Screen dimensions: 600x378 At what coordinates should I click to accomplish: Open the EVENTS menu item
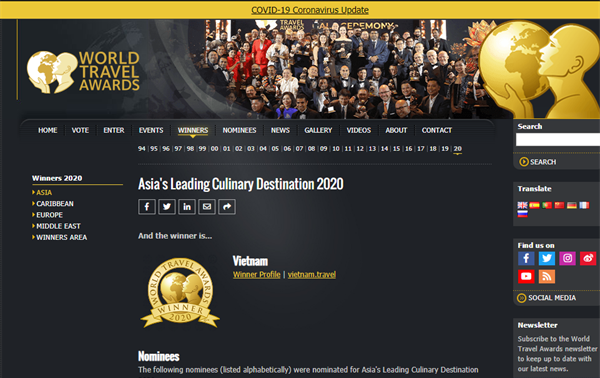coord(151,130)
